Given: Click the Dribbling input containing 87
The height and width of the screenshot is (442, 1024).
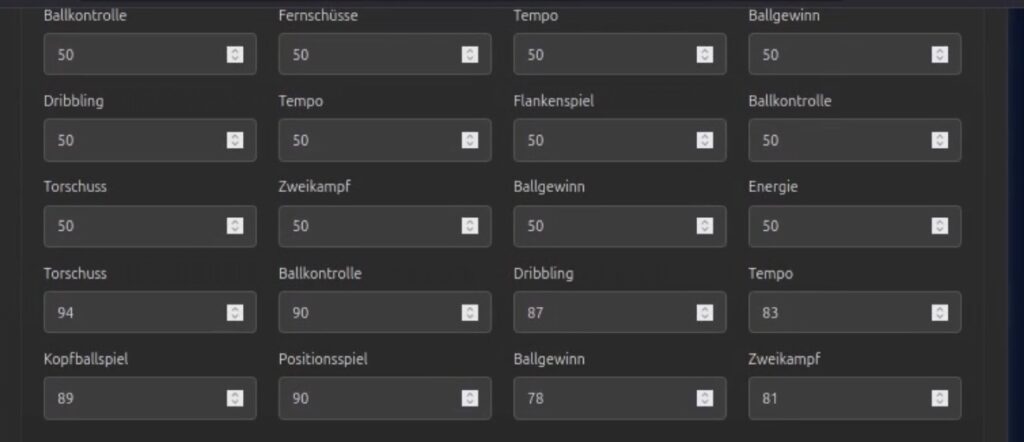Looking at the screenshot, I should [605, 313].
